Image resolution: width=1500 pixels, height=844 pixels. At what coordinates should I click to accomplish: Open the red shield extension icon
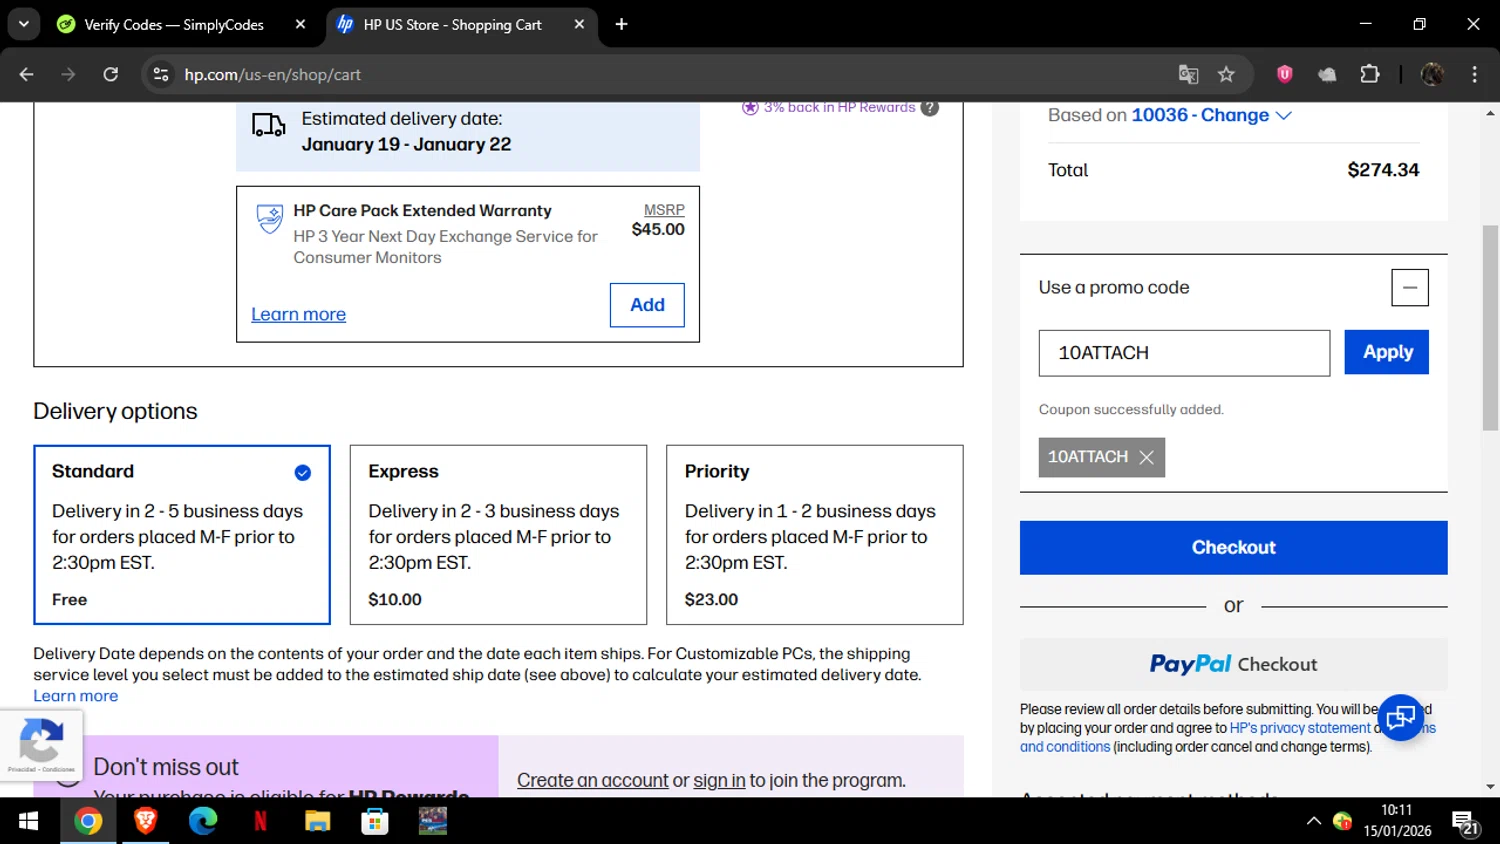pos(1285,74)
